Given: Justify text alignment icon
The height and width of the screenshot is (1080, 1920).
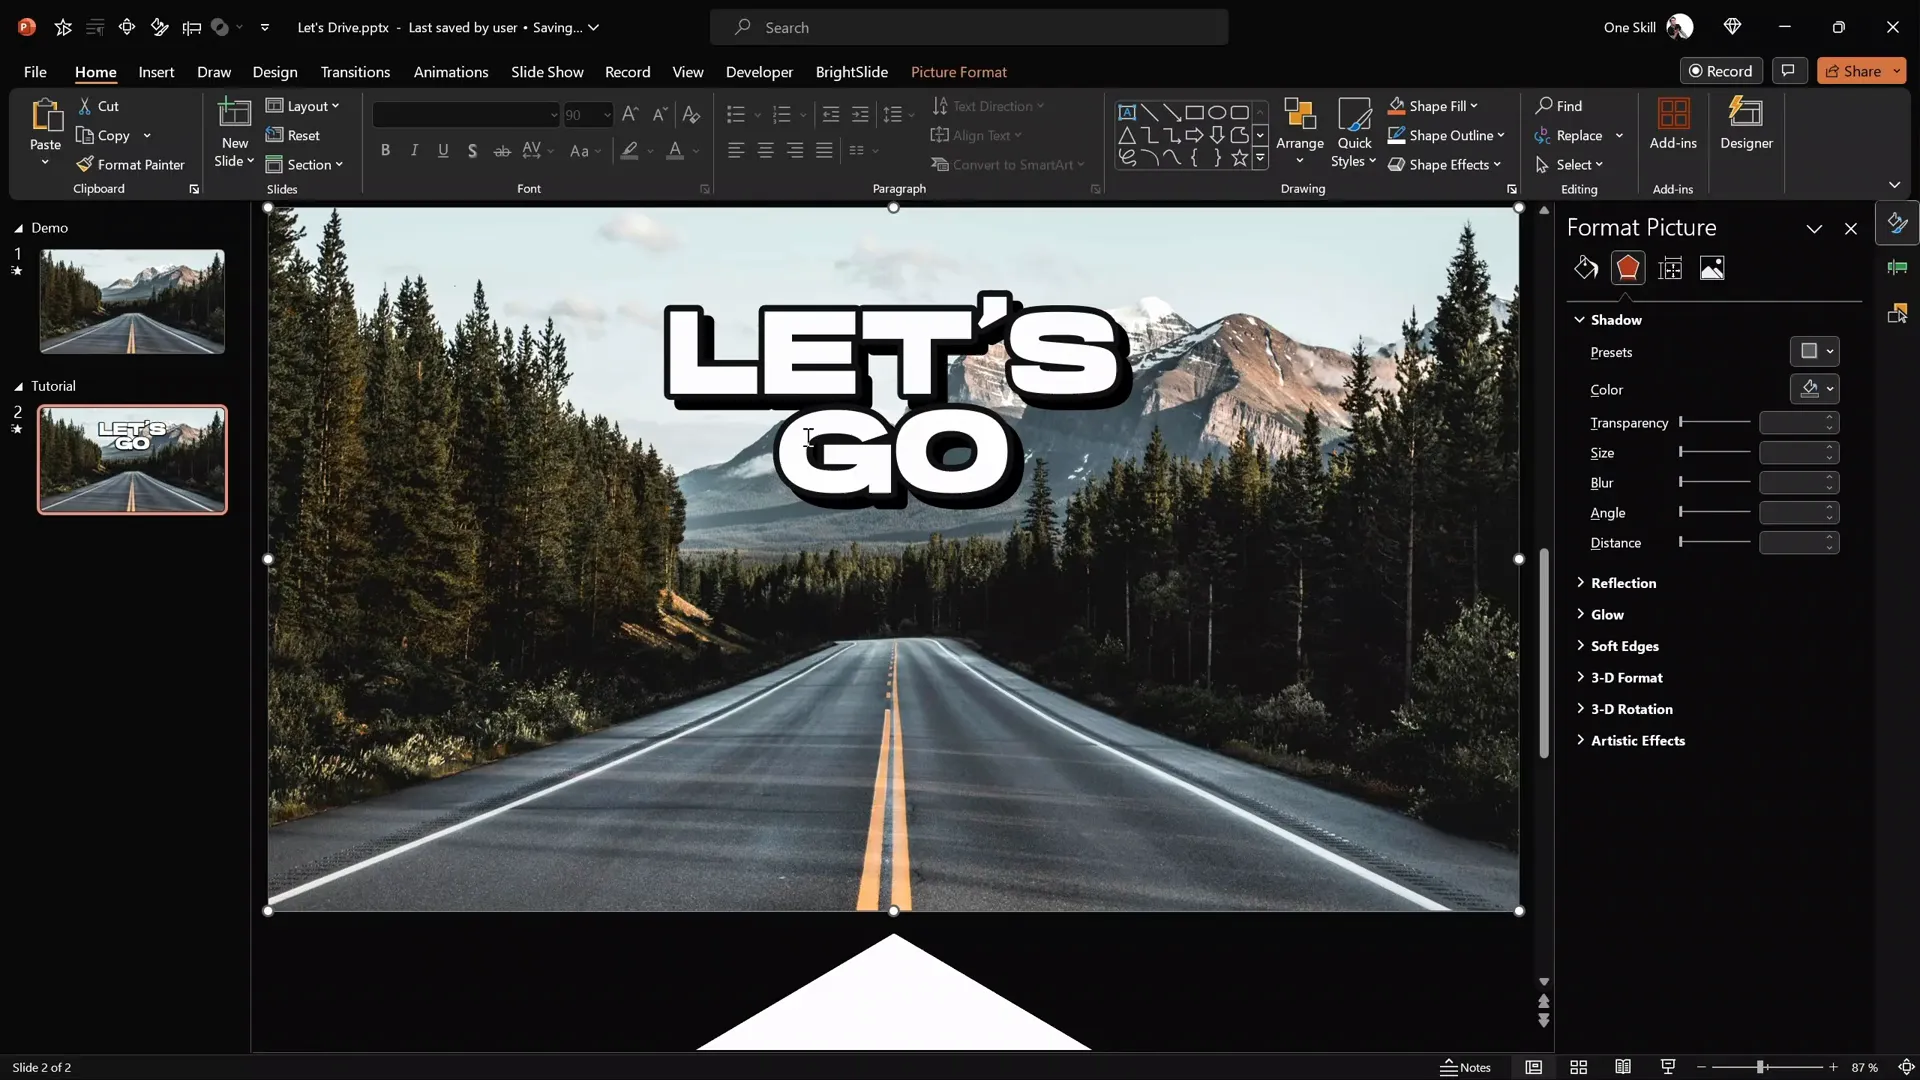Looking at the screenshot, I should pos(824,150).
